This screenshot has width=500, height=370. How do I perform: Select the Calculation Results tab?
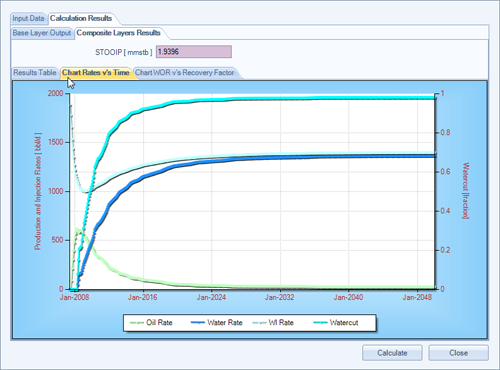(x=81, y=18)
